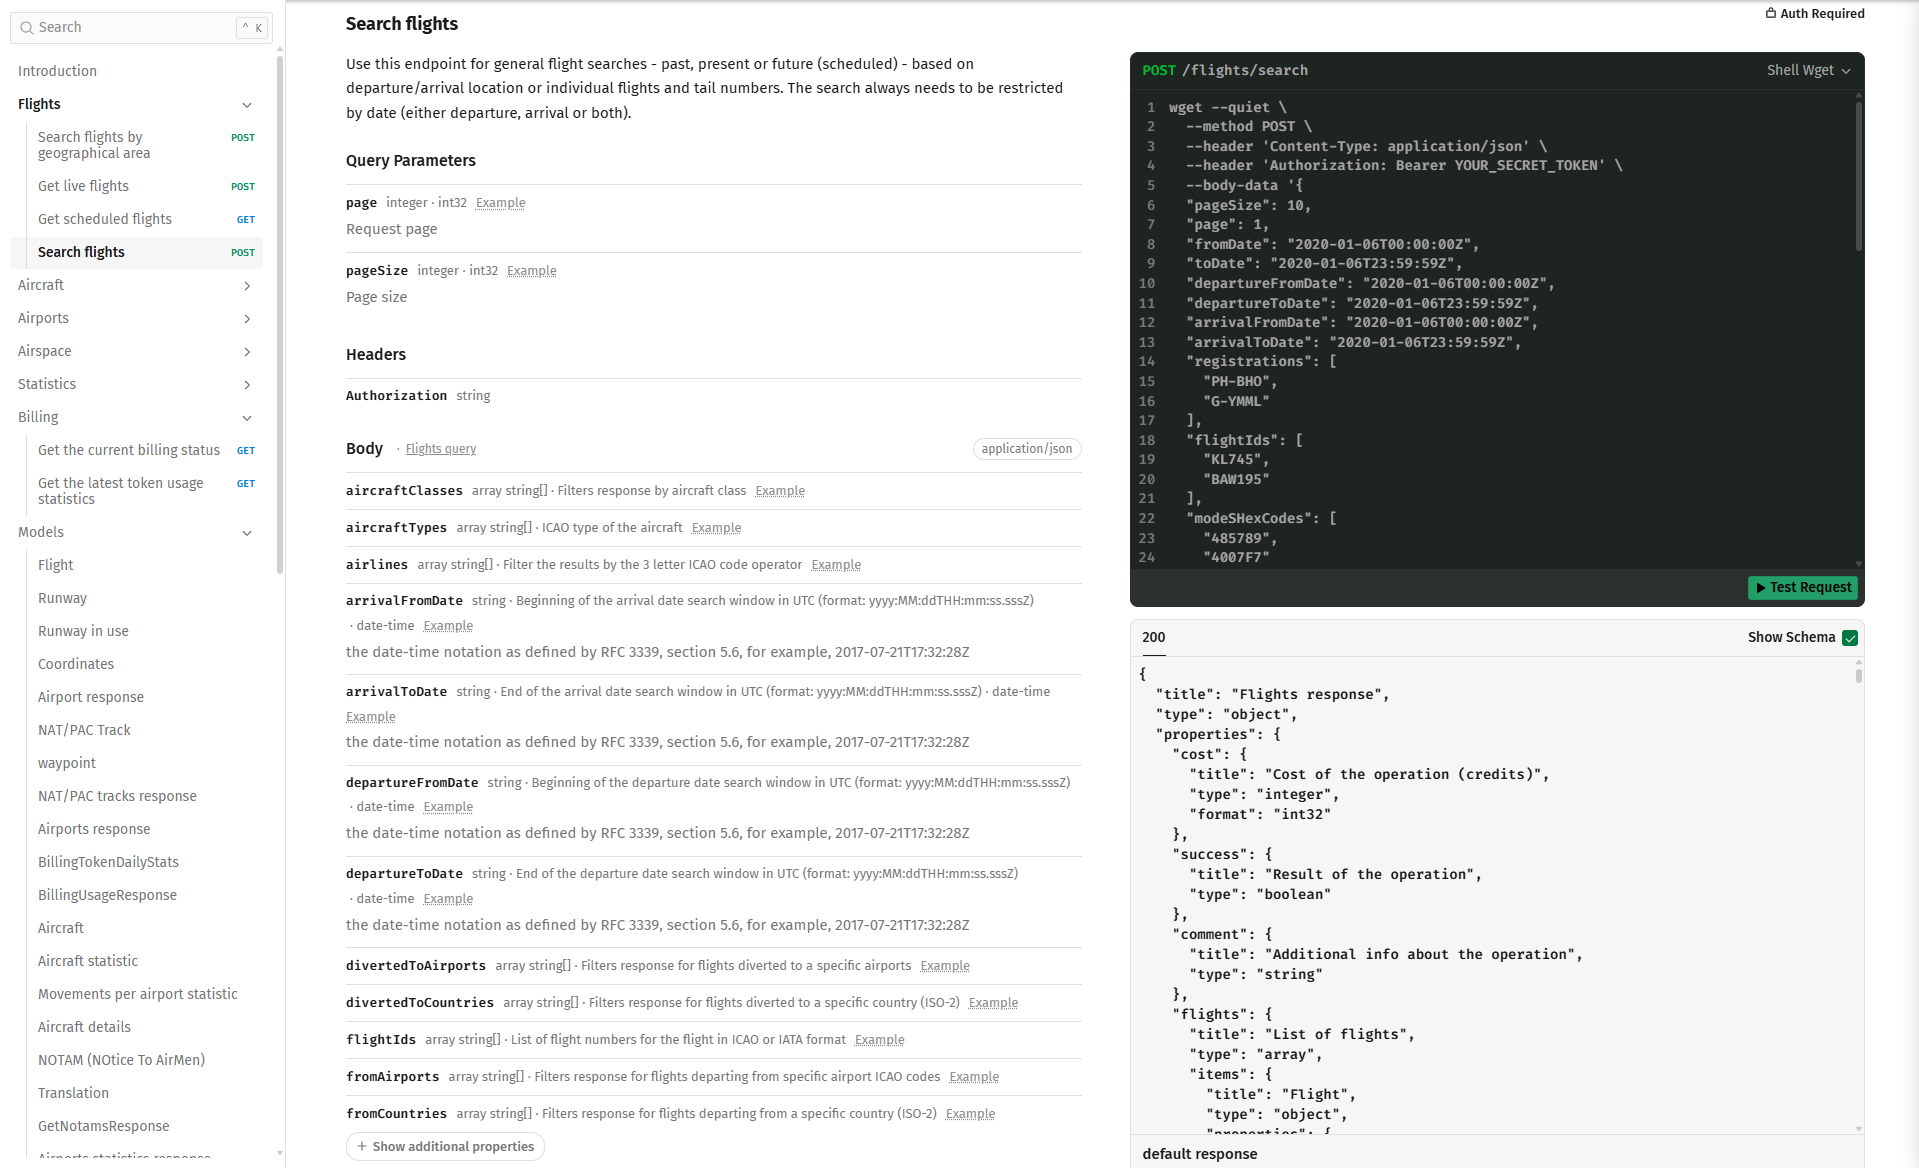Open Get scheduled flights endpoint
The width and height of the screenshot is (1919, 1168).
tap(137, 219)
